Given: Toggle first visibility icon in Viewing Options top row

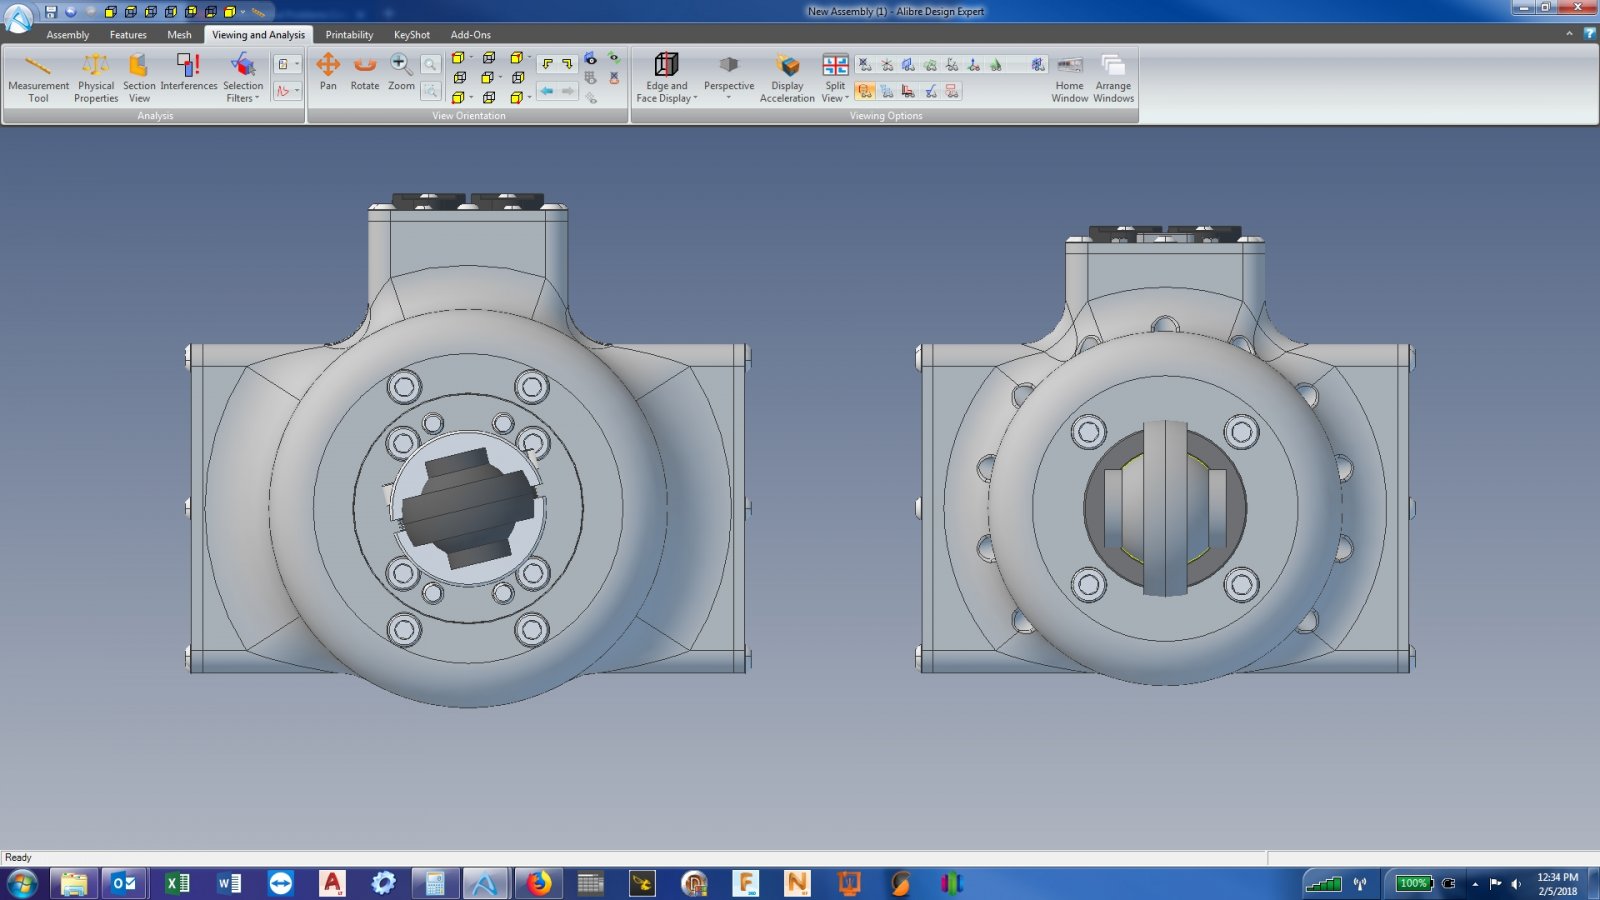Looking at the screenshot, I should (x=865, y=64).
